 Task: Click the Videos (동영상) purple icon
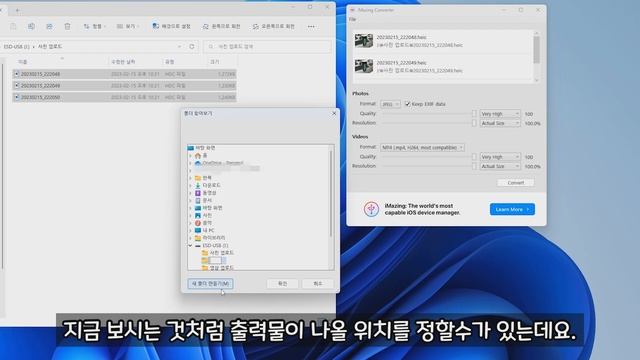pos(198,193)
